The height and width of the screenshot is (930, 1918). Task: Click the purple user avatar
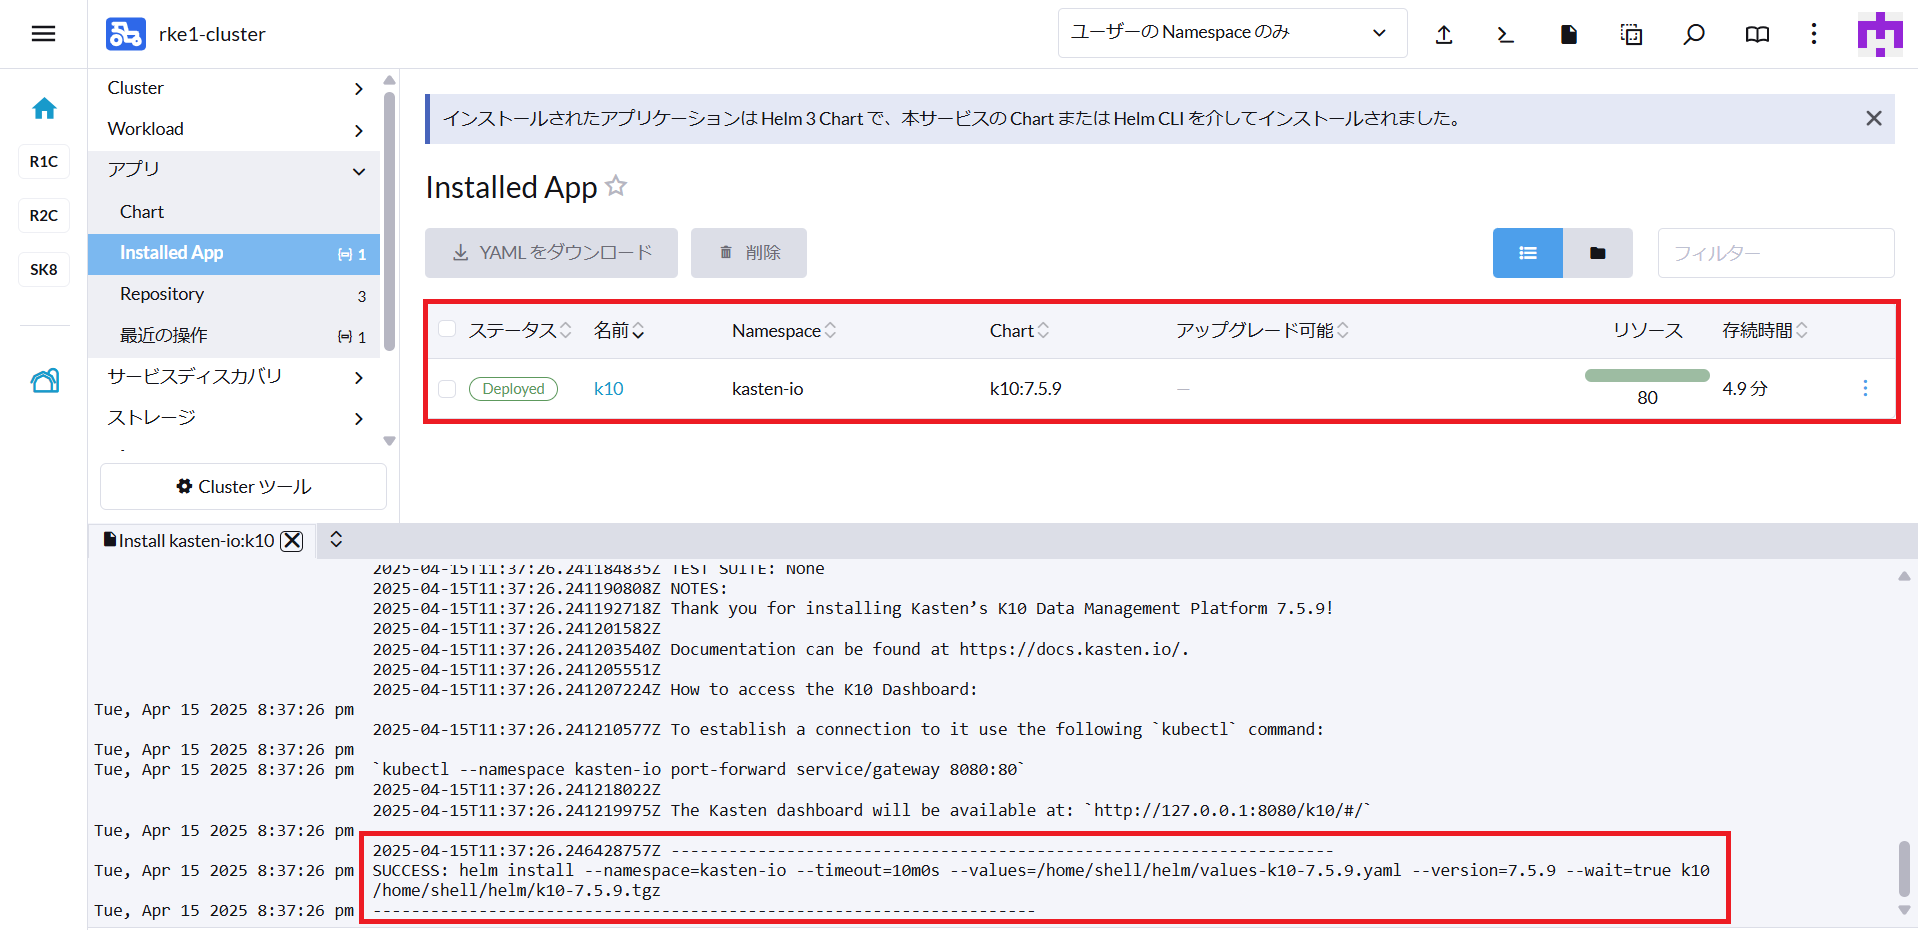(x=1880, y=34)
